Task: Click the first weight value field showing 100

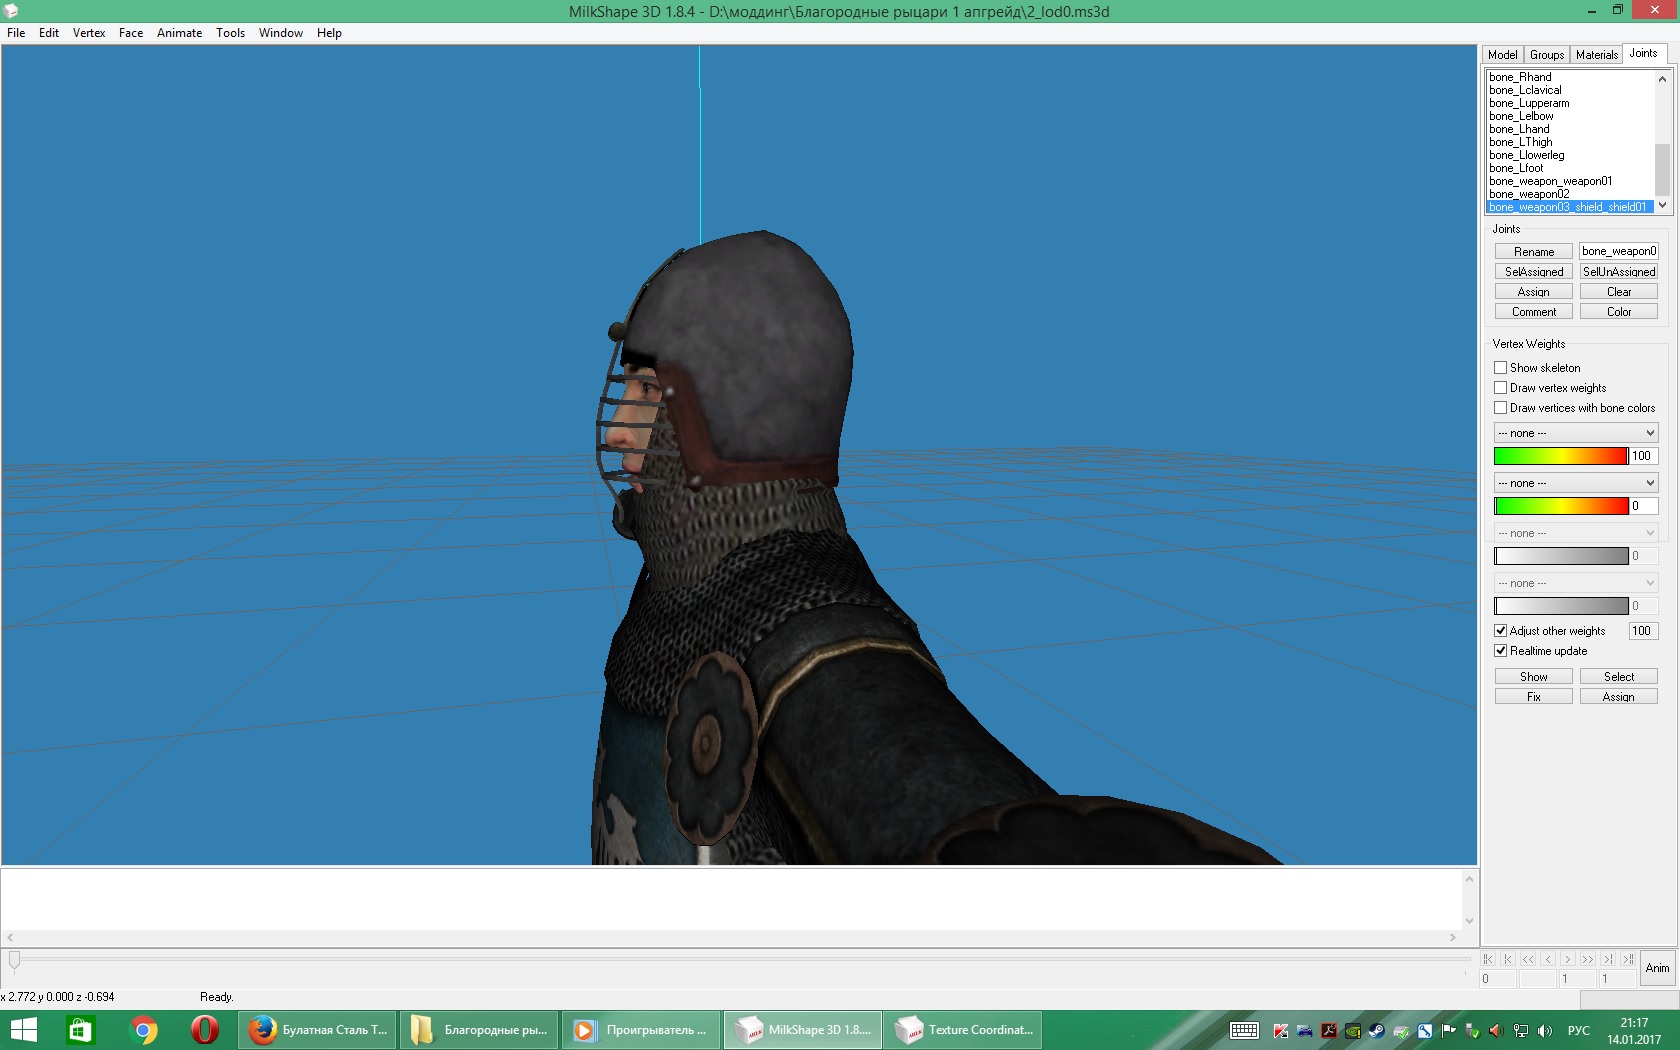Action: point(1644,456)
